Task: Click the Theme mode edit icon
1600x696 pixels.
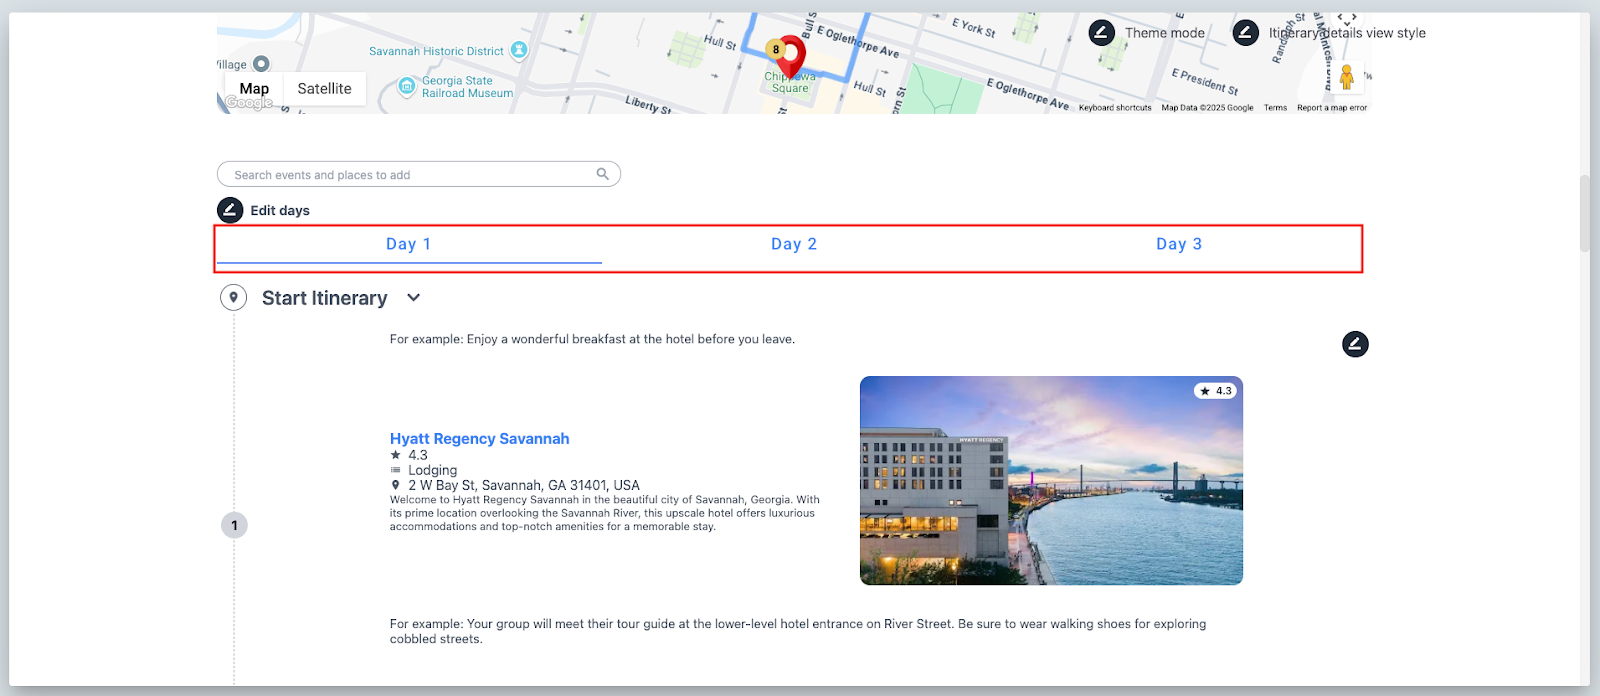Action: pyautogui.click(x=1101, y=33)
